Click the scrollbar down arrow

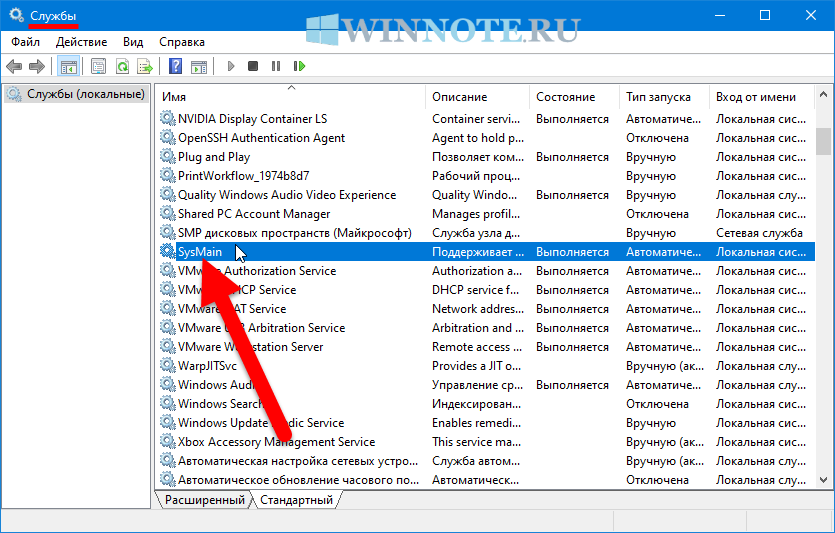tap(823, 480)
